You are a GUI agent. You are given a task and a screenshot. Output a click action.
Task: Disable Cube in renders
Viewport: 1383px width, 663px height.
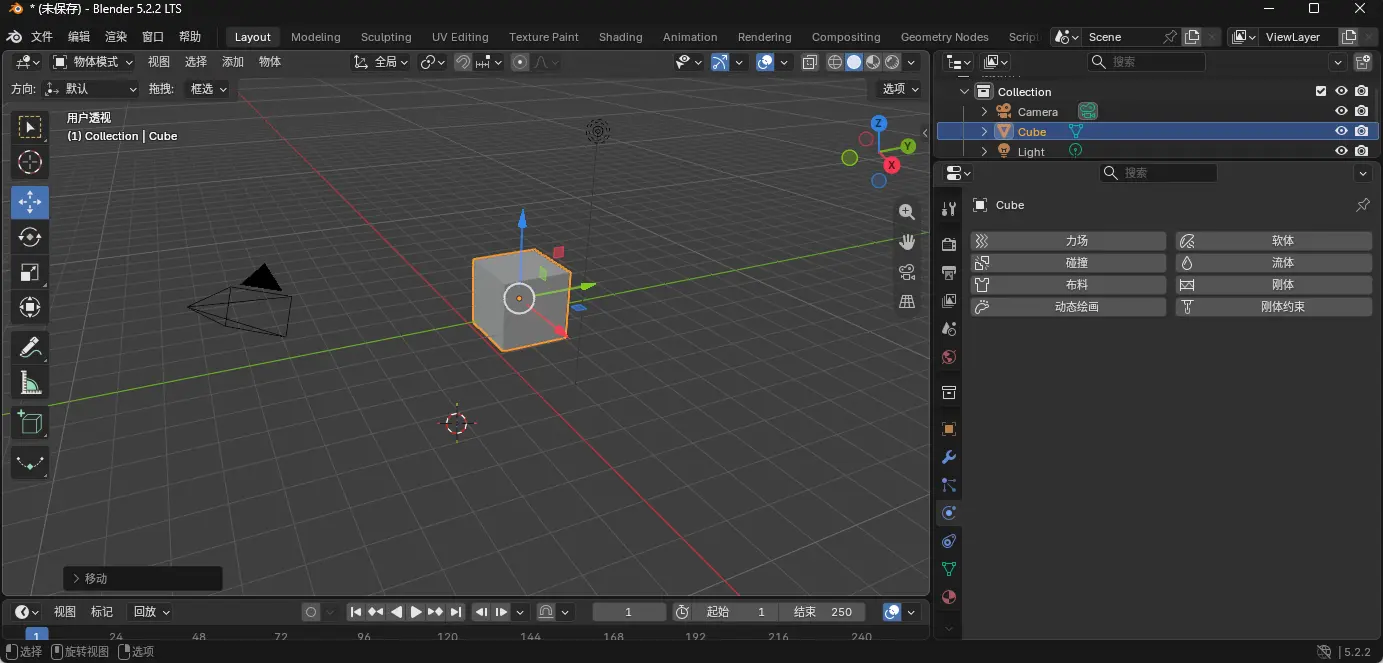(x=1362, y=131)
